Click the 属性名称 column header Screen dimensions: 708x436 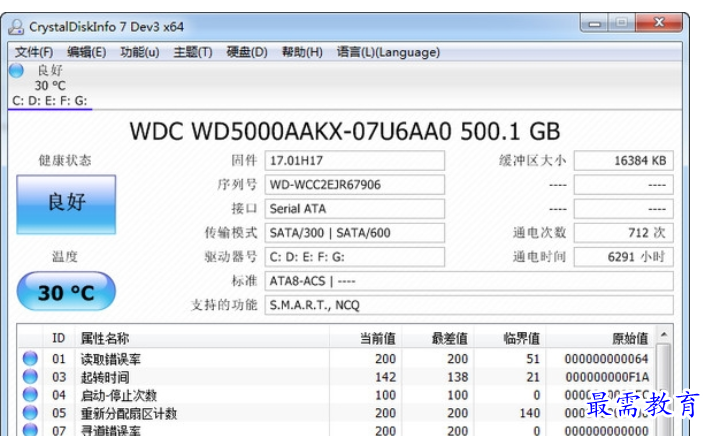tap(202, 338)
